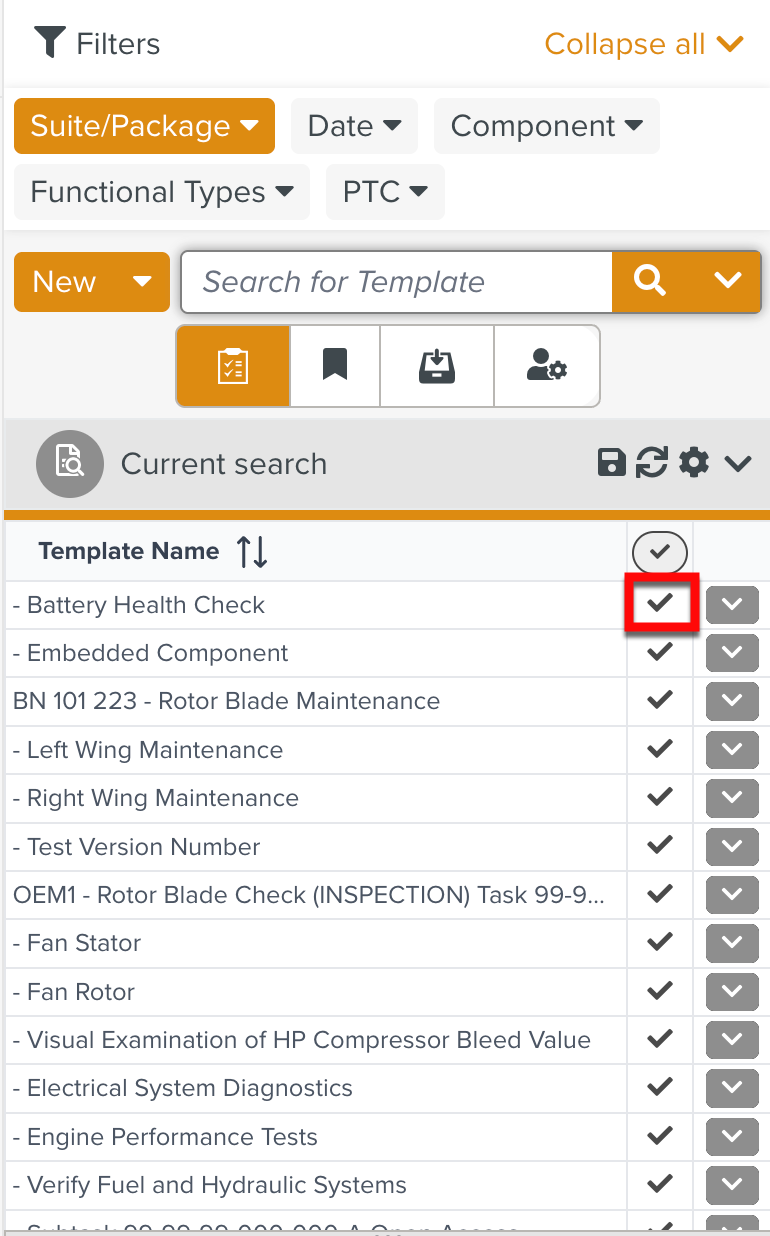Image resolution: width=770 pixels, height=1236 pixels.
Task: Expand row menu for Embedded Component
Action: (732, 653)
